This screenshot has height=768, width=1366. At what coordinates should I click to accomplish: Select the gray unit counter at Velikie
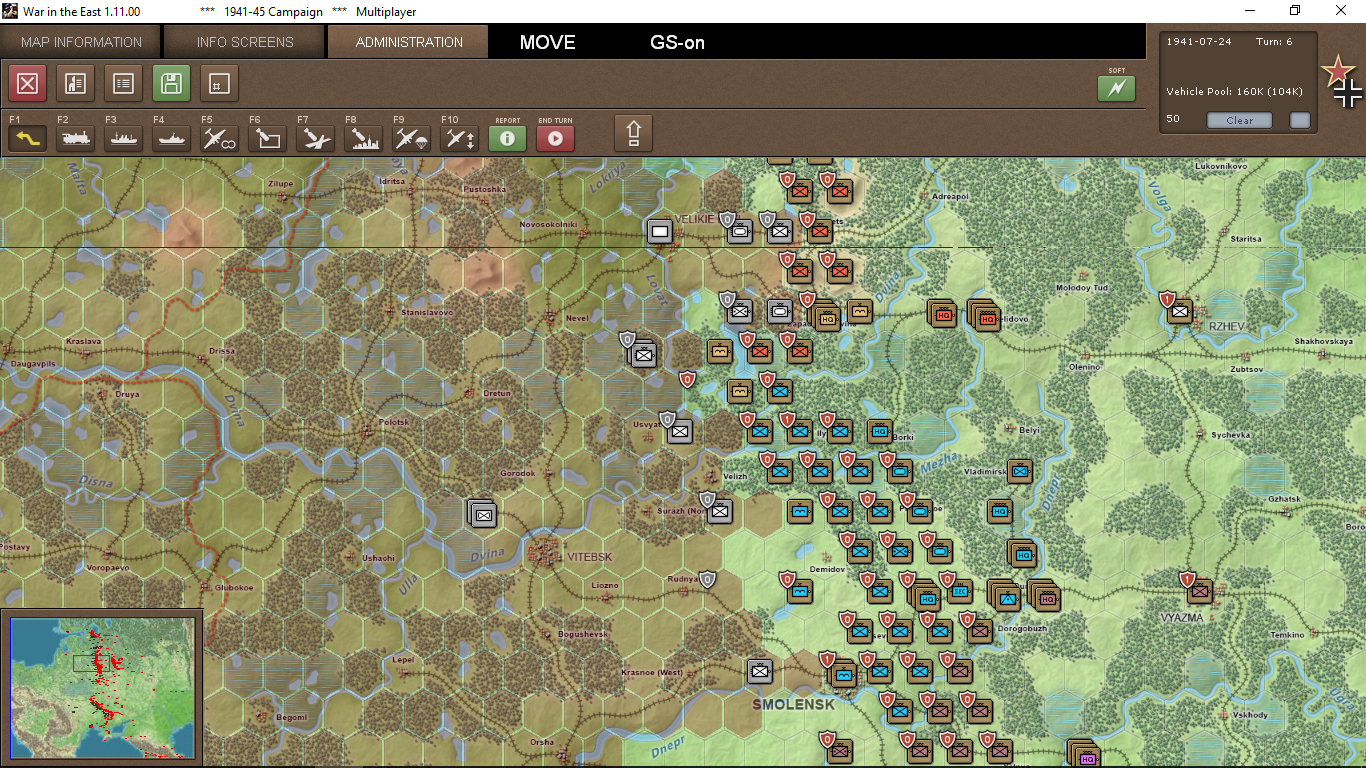[659, 232]
